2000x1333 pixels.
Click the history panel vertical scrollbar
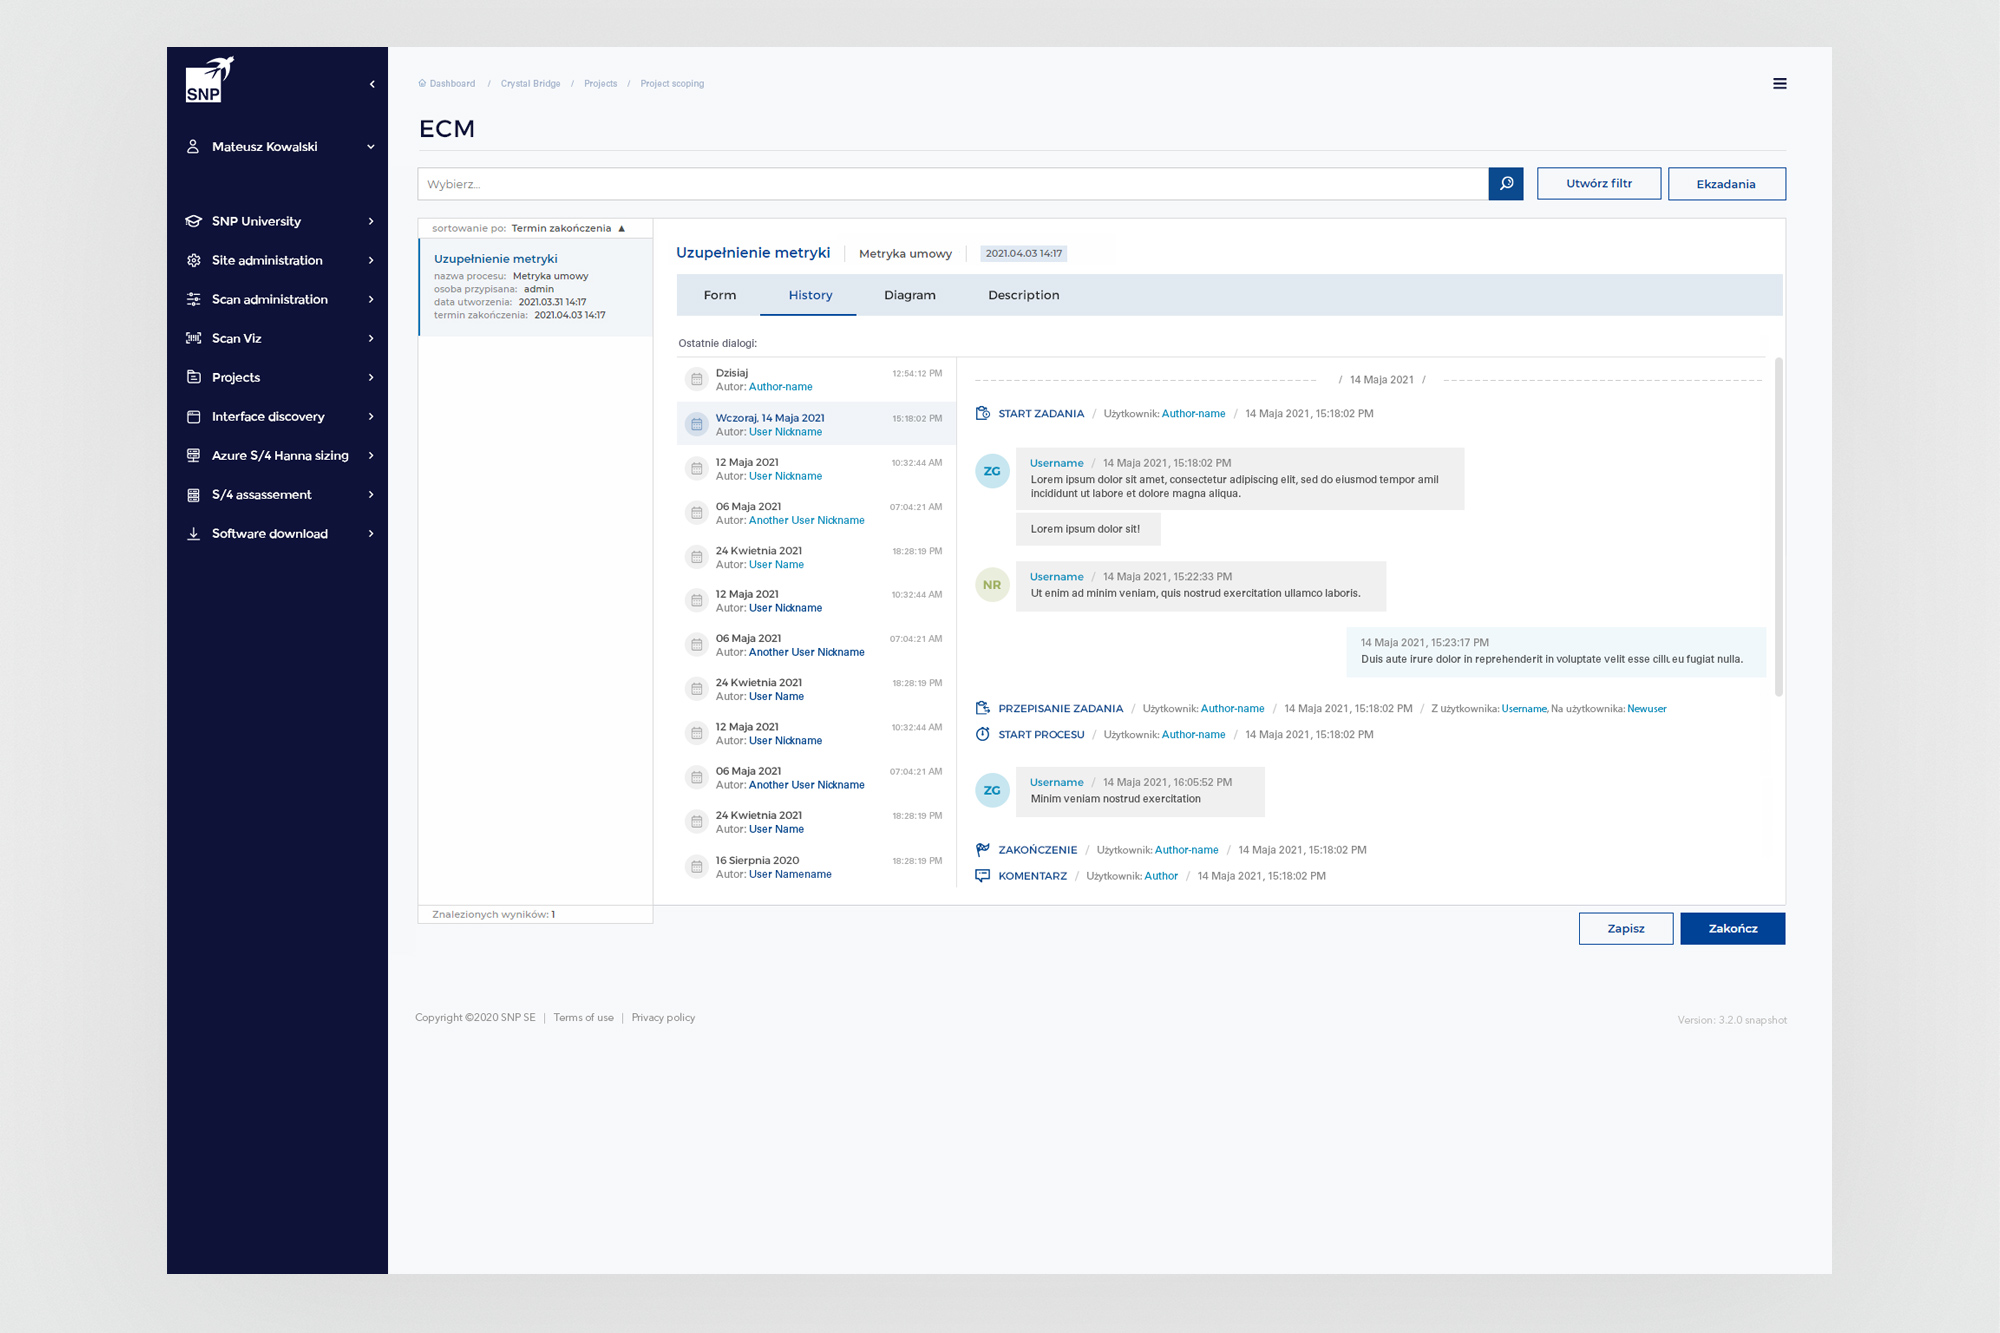[1778, 527]
